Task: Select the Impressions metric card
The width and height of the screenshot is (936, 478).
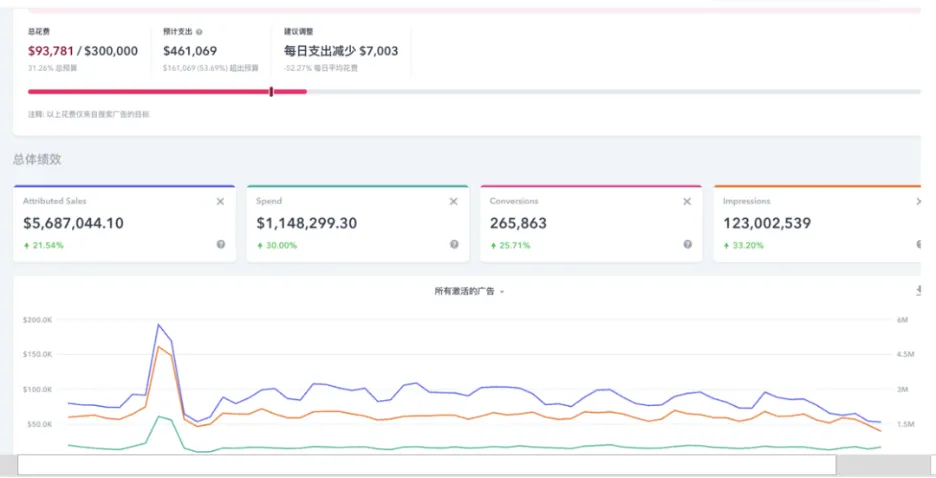Action: [x=817, y=224]
